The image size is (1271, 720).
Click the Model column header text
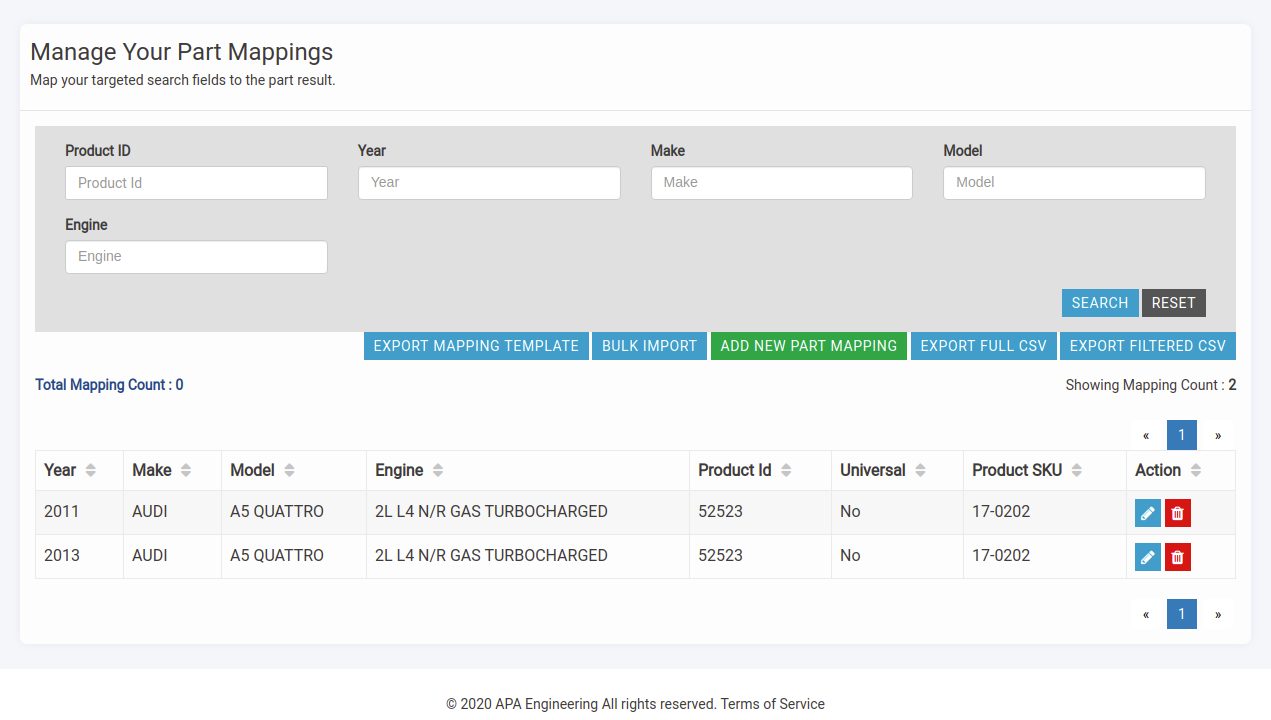(252, 470)
